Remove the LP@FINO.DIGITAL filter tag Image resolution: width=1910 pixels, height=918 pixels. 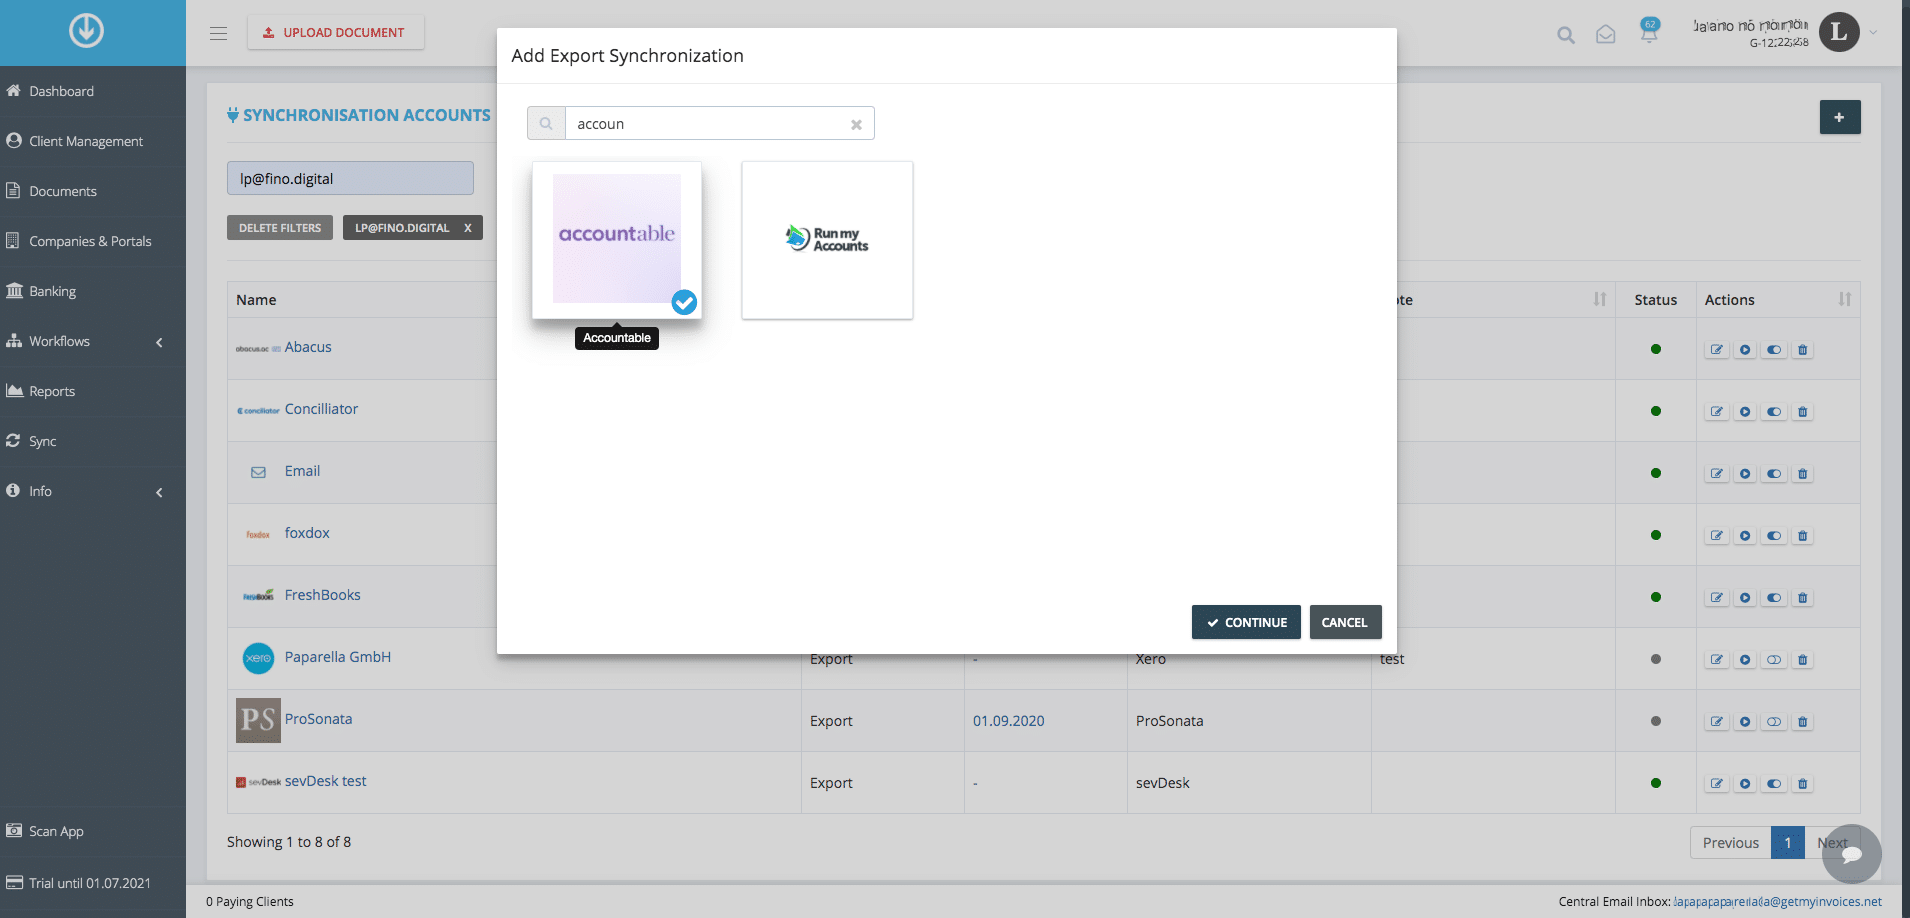click(467, 228)
